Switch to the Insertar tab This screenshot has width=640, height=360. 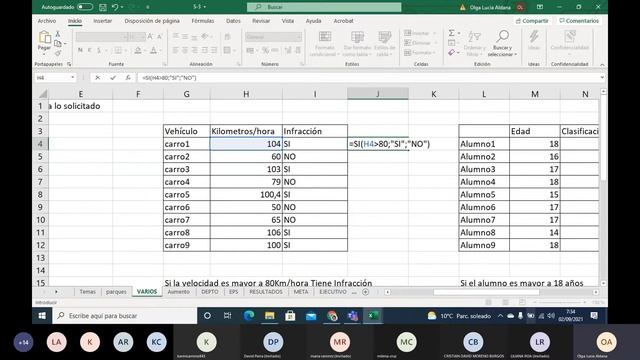102,21
